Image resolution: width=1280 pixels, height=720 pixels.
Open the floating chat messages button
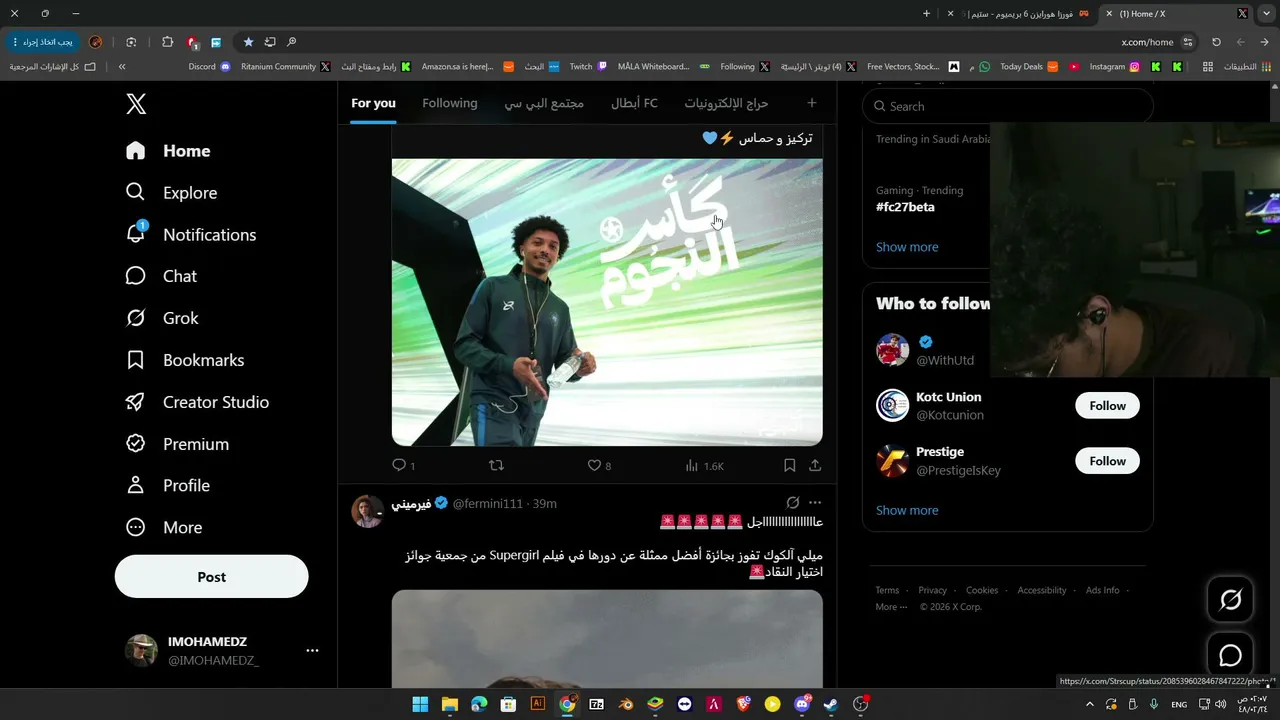tap(1230, 655)
